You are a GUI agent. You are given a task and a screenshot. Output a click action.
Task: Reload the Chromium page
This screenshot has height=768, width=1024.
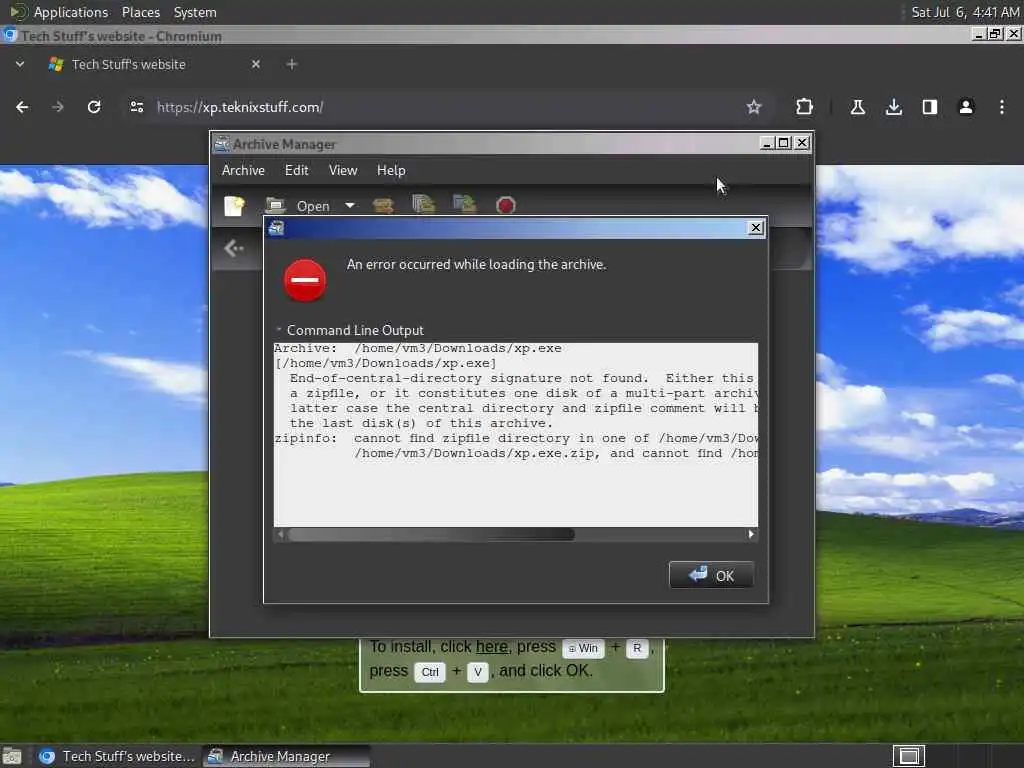coord(94,107)
